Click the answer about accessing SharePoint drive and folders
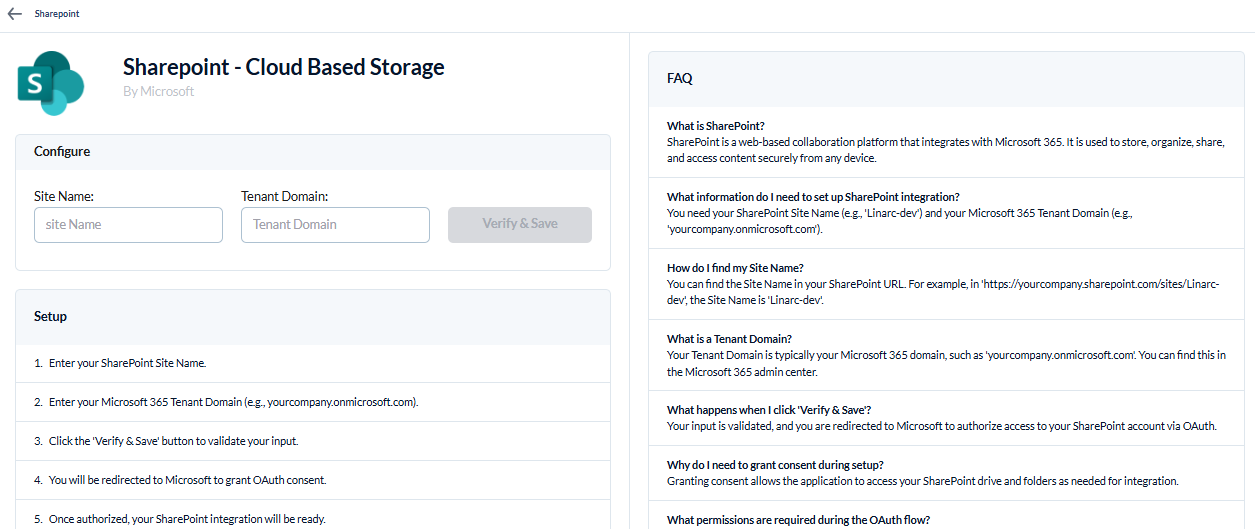The width and height of the screenshot is (1255, 529). pos(923,481)
